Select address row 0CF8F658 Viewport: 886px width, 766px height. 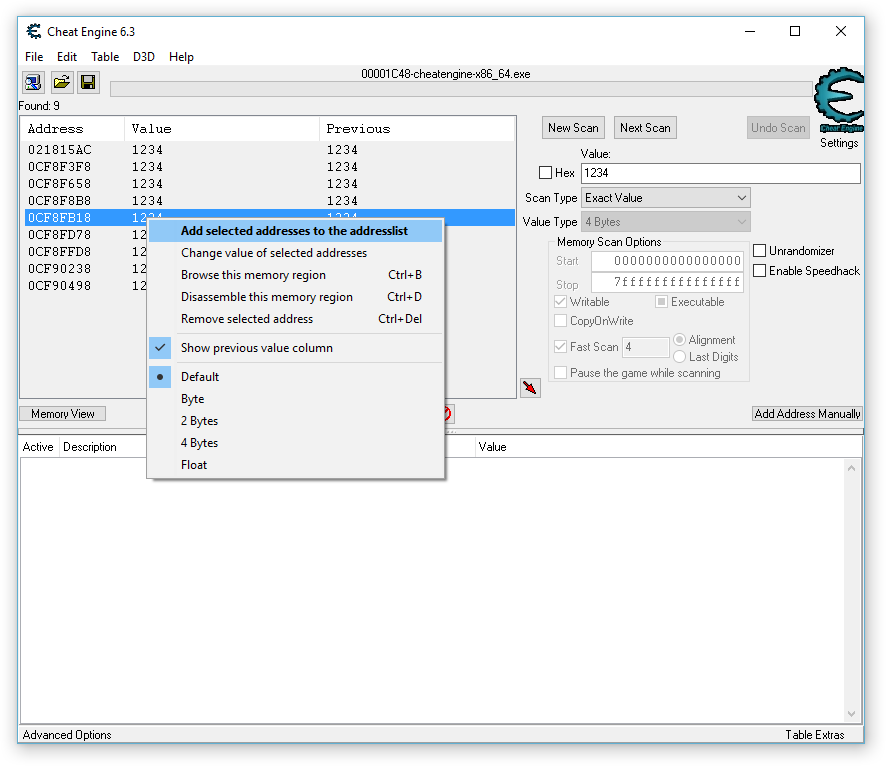(270, 184)
